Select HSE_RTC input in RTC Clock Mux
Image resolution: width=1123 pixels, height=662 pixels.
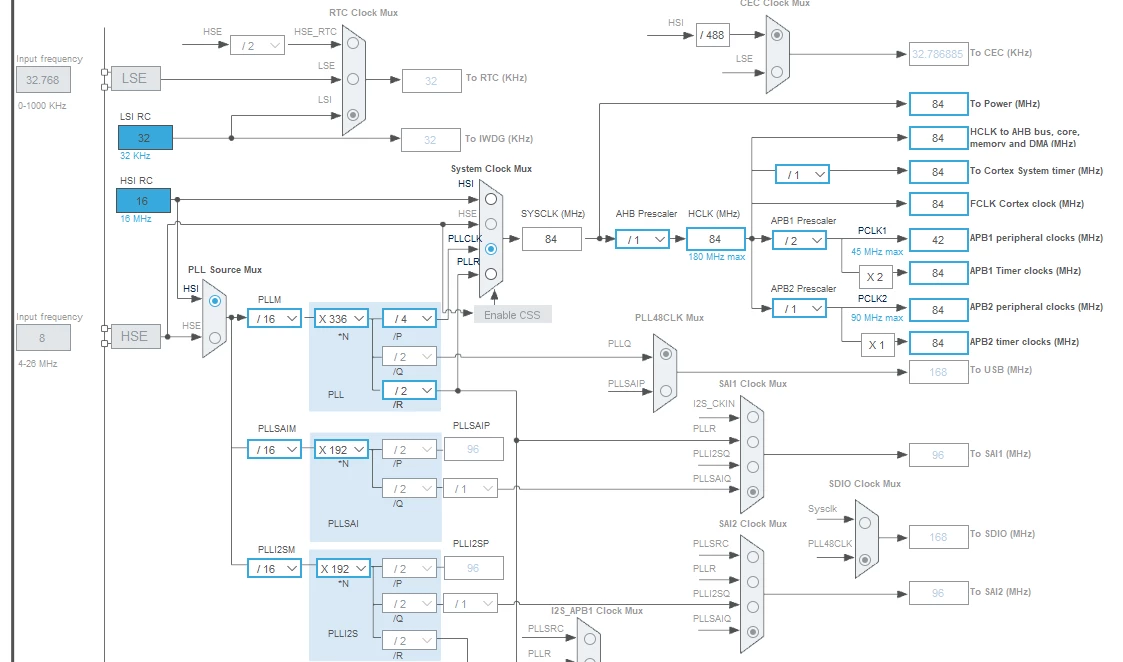coord(353,43)
